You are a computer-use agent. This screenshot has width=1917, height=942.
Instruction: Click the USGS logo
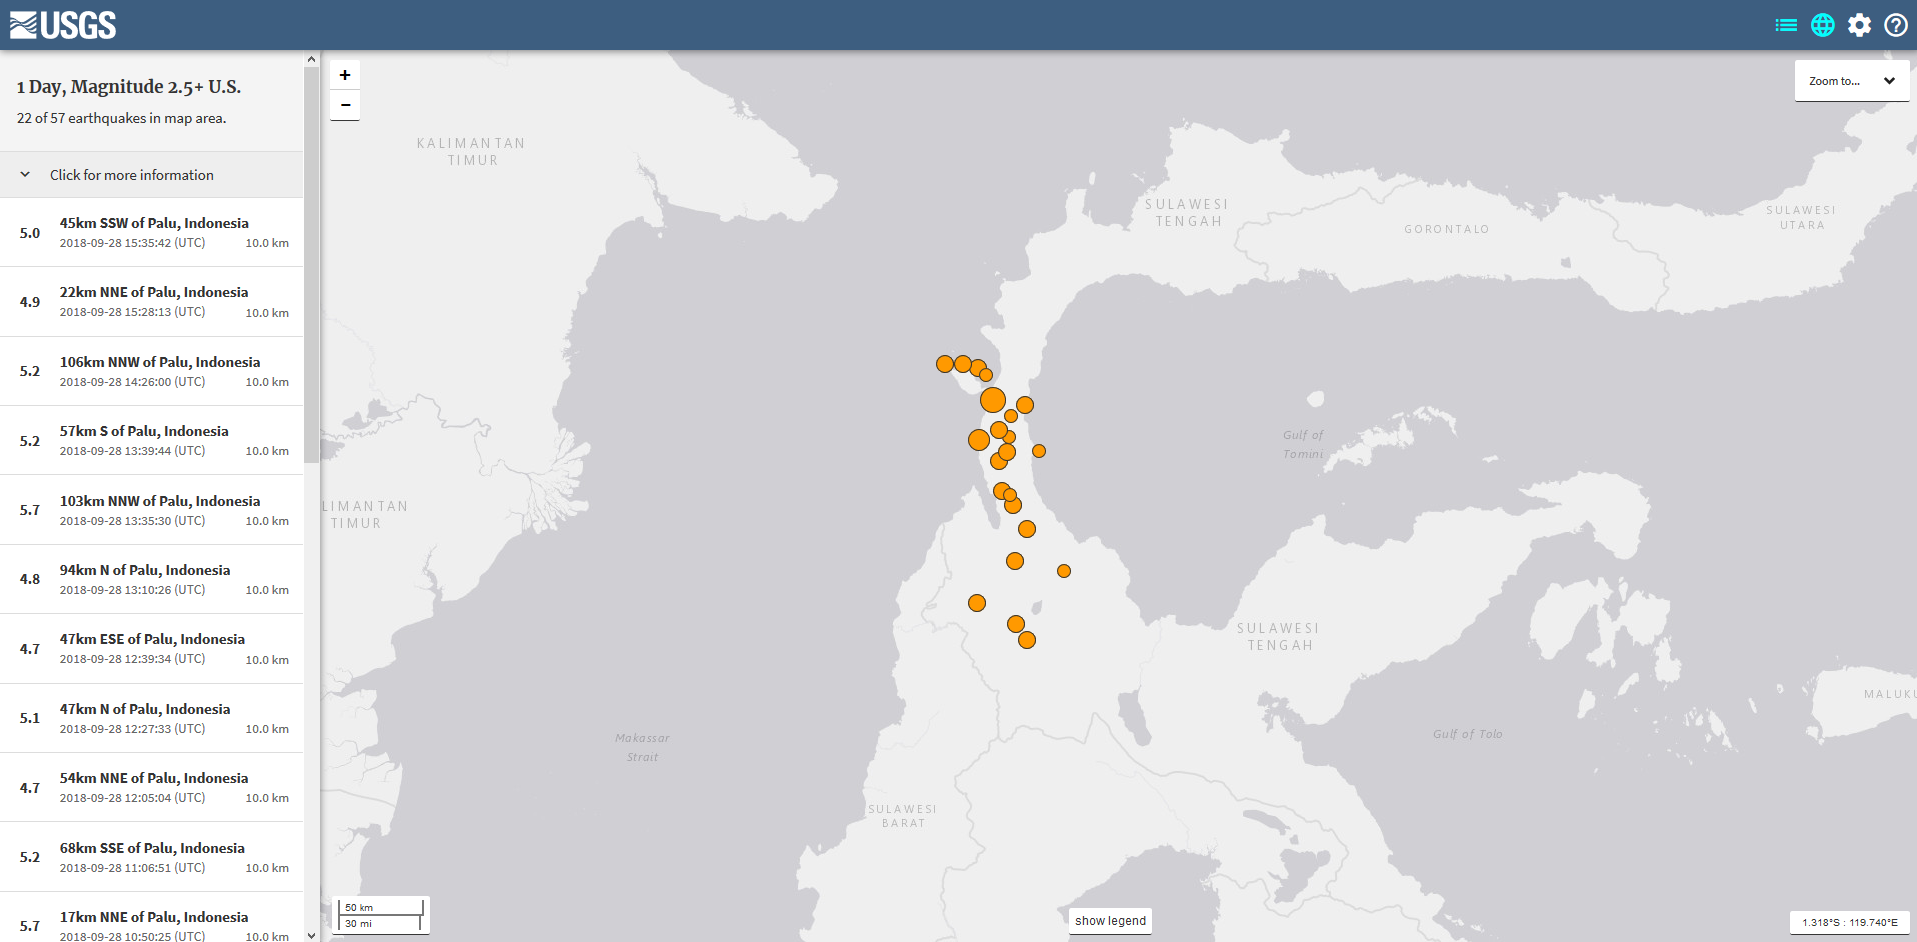click(63, 25)
